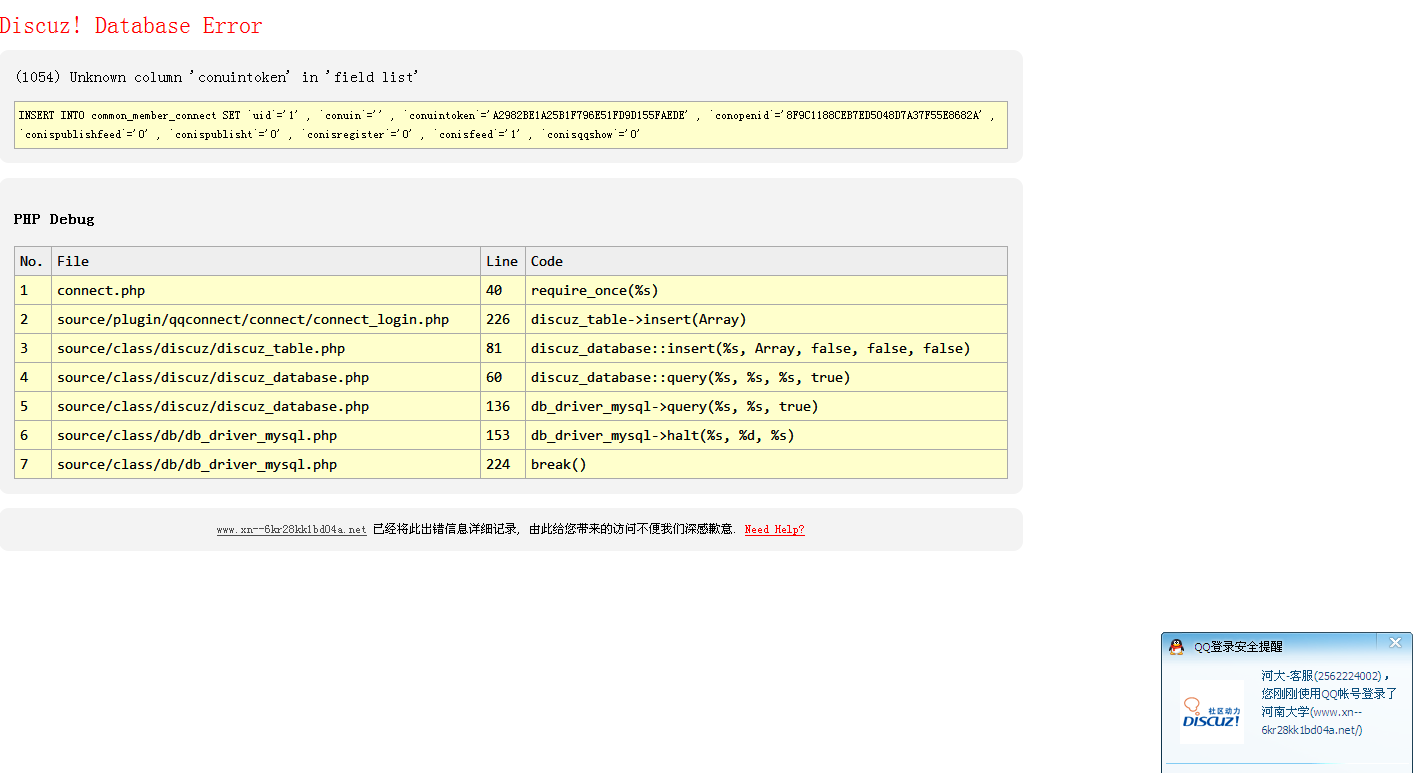Click discuz_database.php in the line 60 row
1415x773 pixels.
click(266, 377)
